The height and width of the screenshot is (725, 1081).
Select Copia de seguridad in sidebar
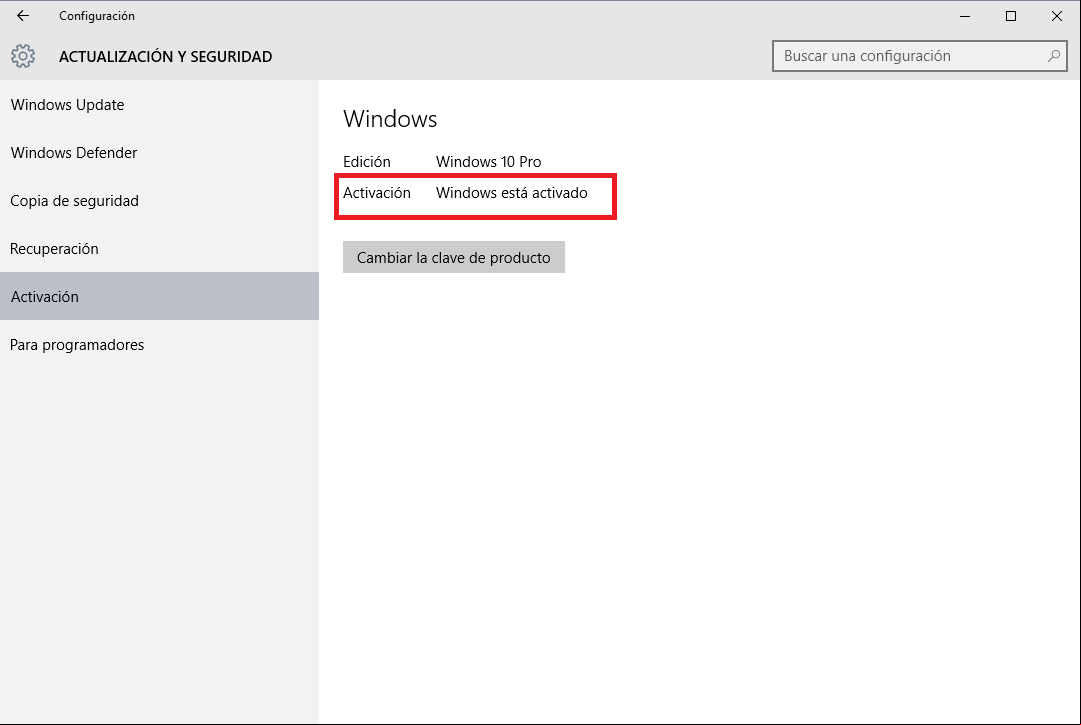pos(159,201)
